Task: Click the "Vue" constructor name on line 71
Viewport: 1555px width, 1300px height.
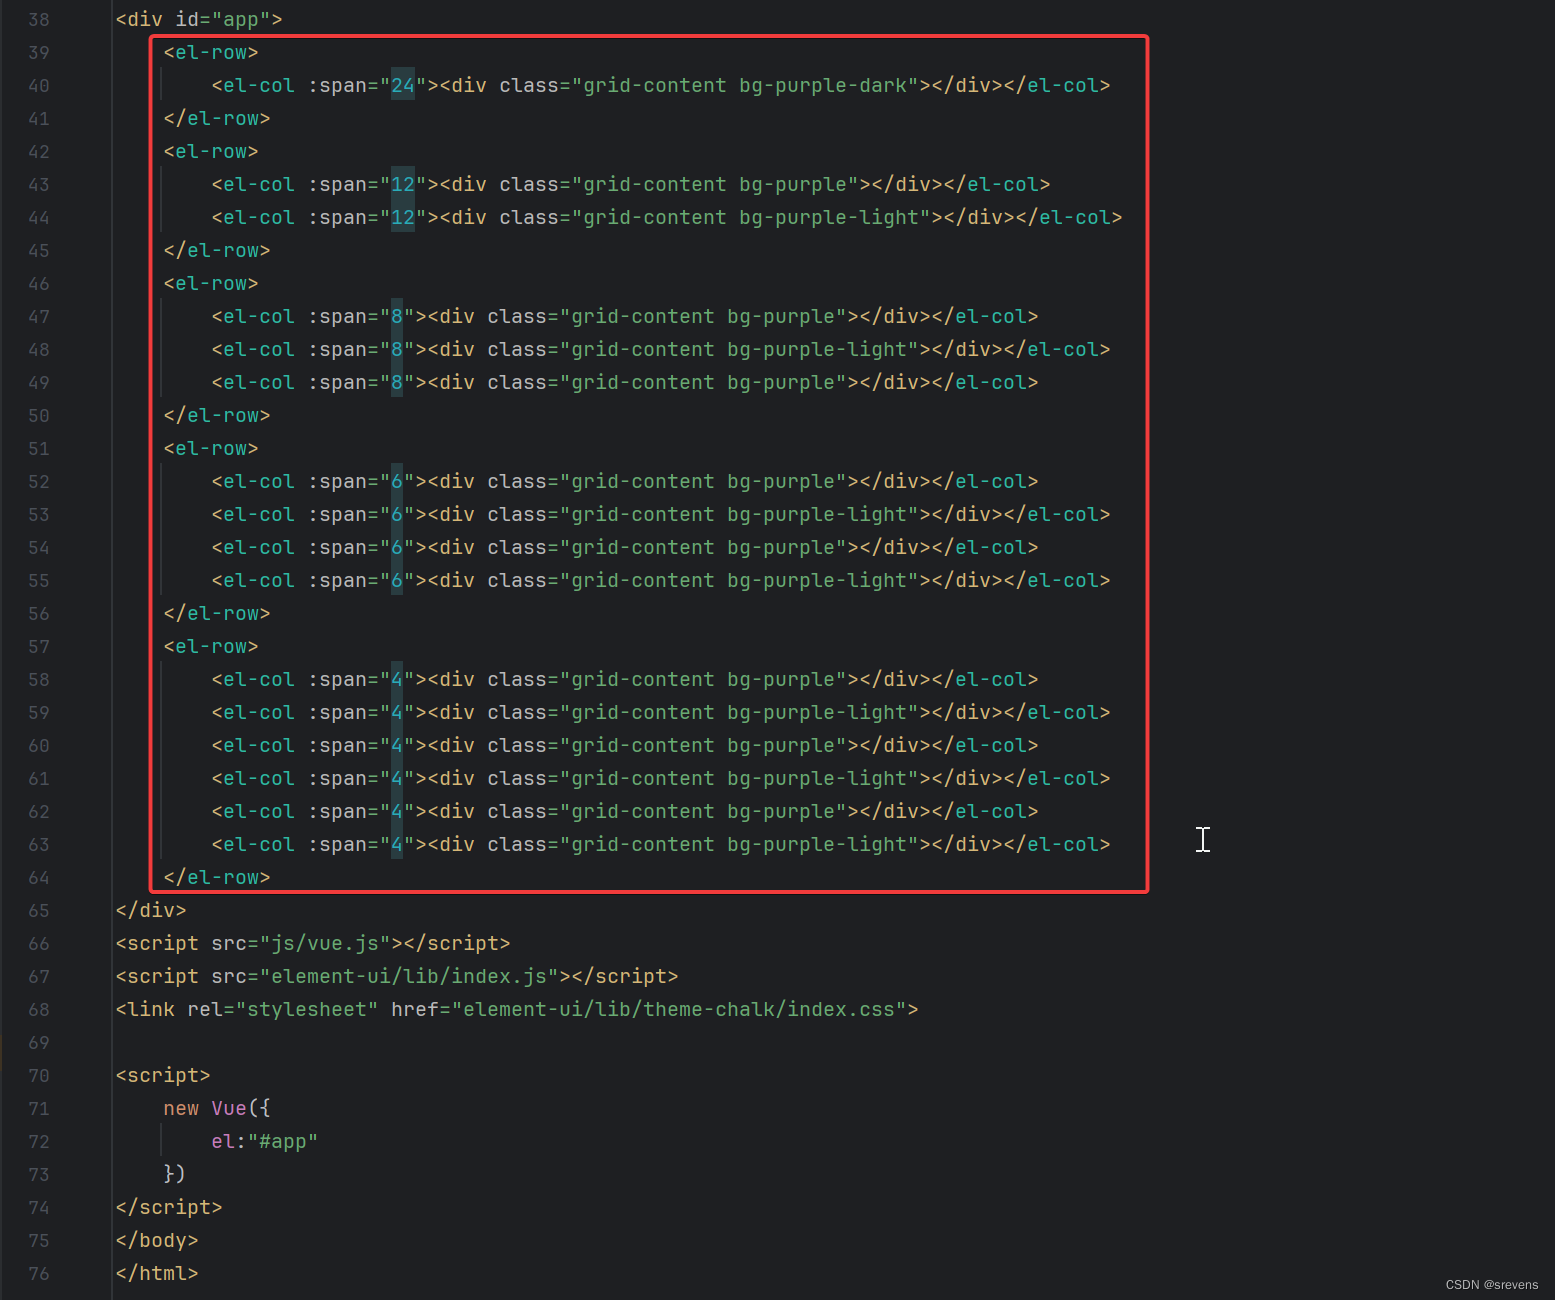Action: point(229,1108)
